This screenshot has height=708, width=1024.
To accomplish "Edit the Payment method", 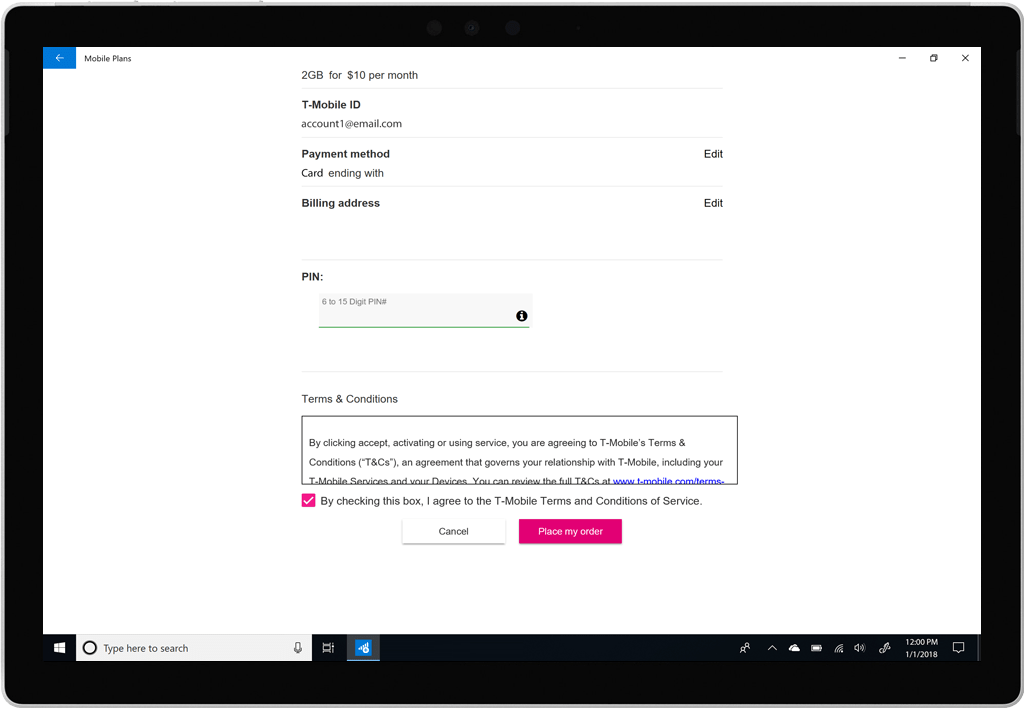I will pyautogui.click(x=713, y=154).
